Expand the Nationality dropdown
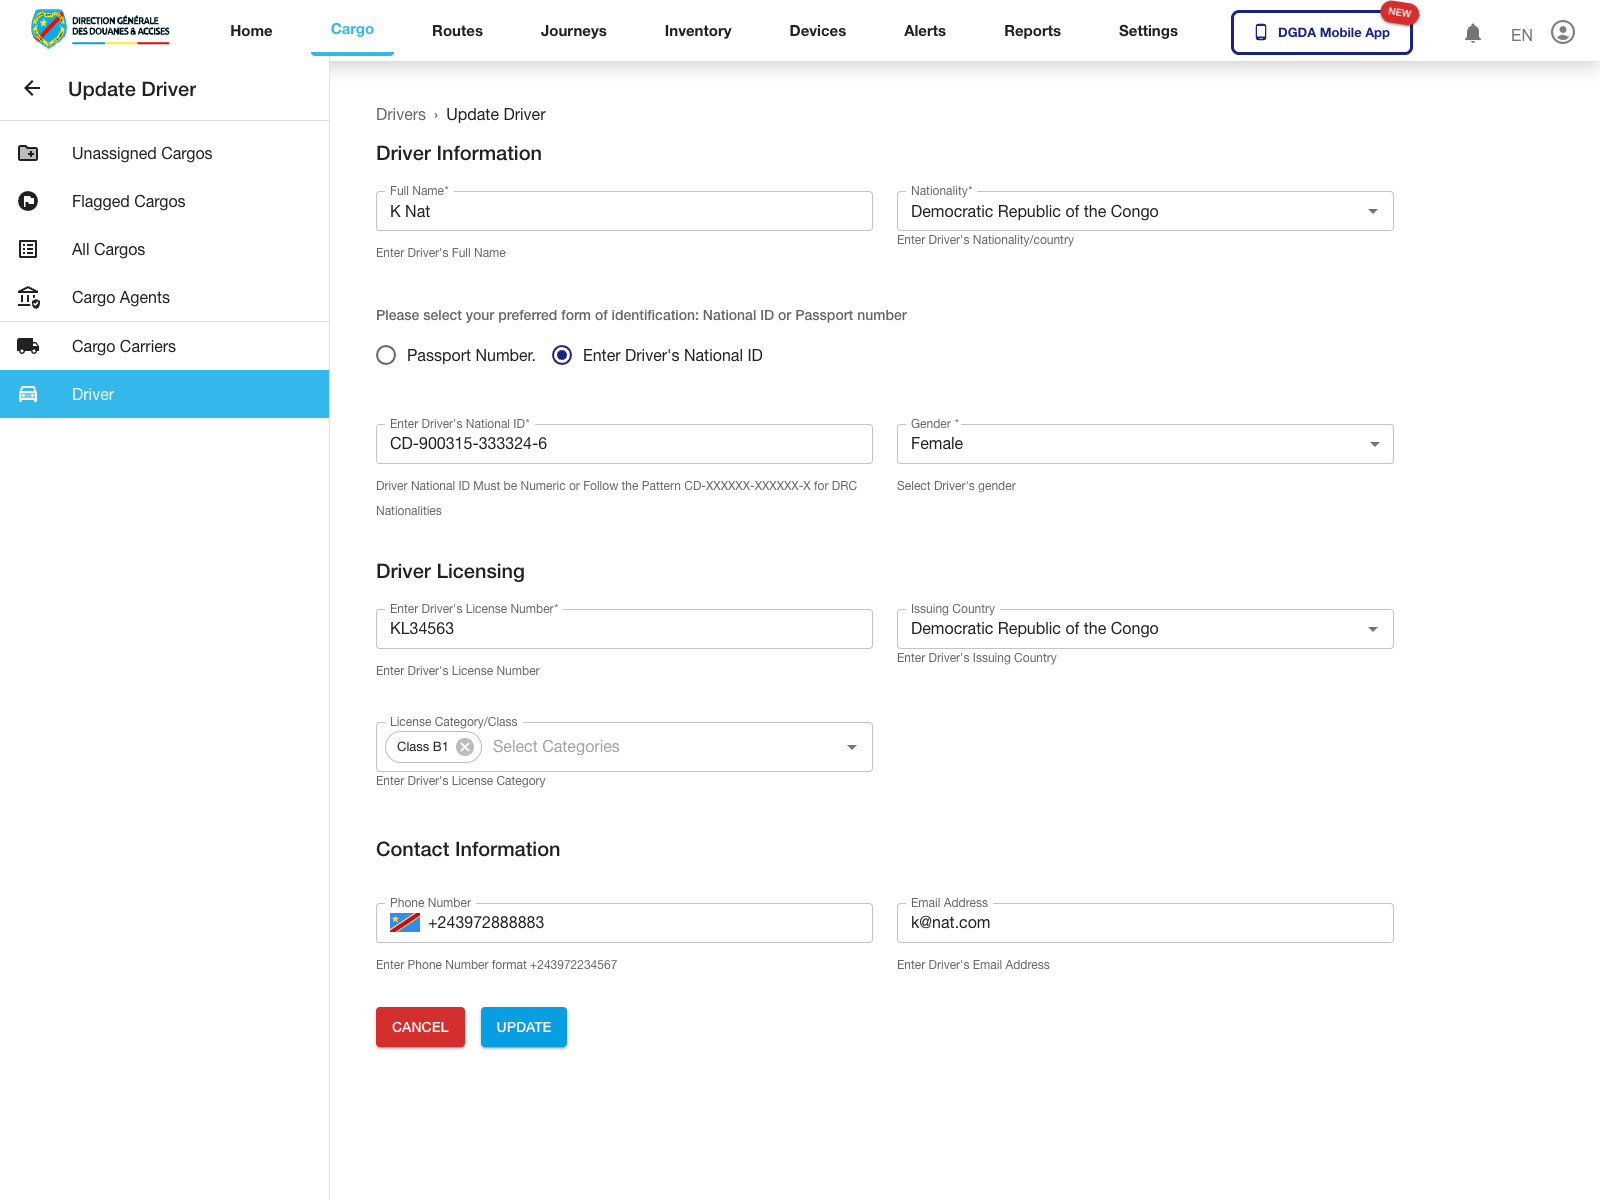The image size is (1600, 1200). 1372,211
